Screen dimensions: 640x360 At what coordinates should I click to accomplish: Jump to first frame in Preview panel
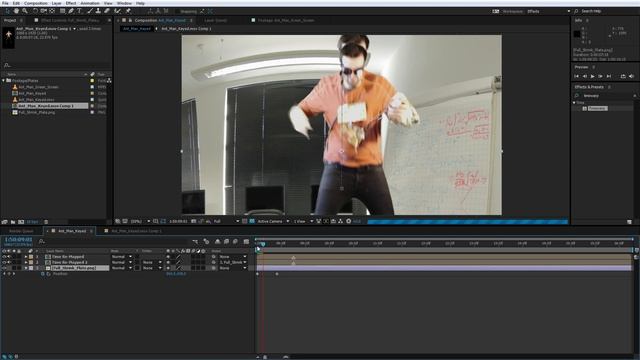pyautogui.click(x=576, y=76)
